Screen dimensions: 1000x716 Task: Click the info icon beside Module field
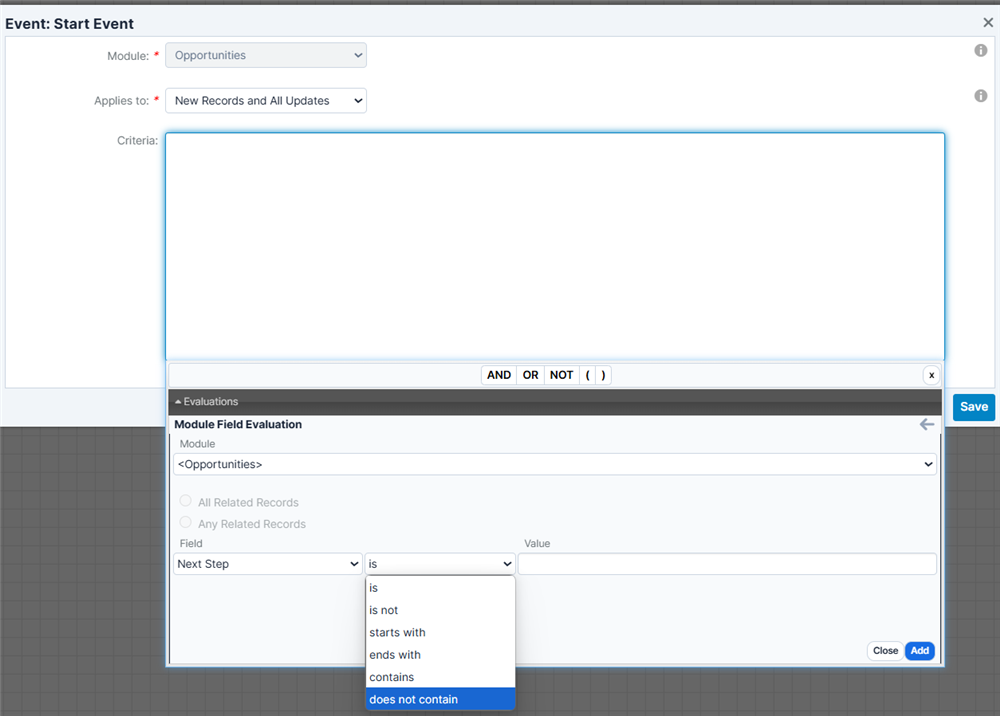[980, 51]
